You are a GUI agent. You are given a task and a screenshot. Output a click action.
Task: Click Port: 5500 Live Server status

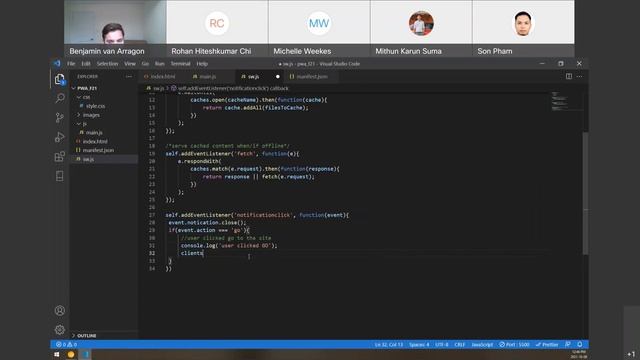click(514, 344)
